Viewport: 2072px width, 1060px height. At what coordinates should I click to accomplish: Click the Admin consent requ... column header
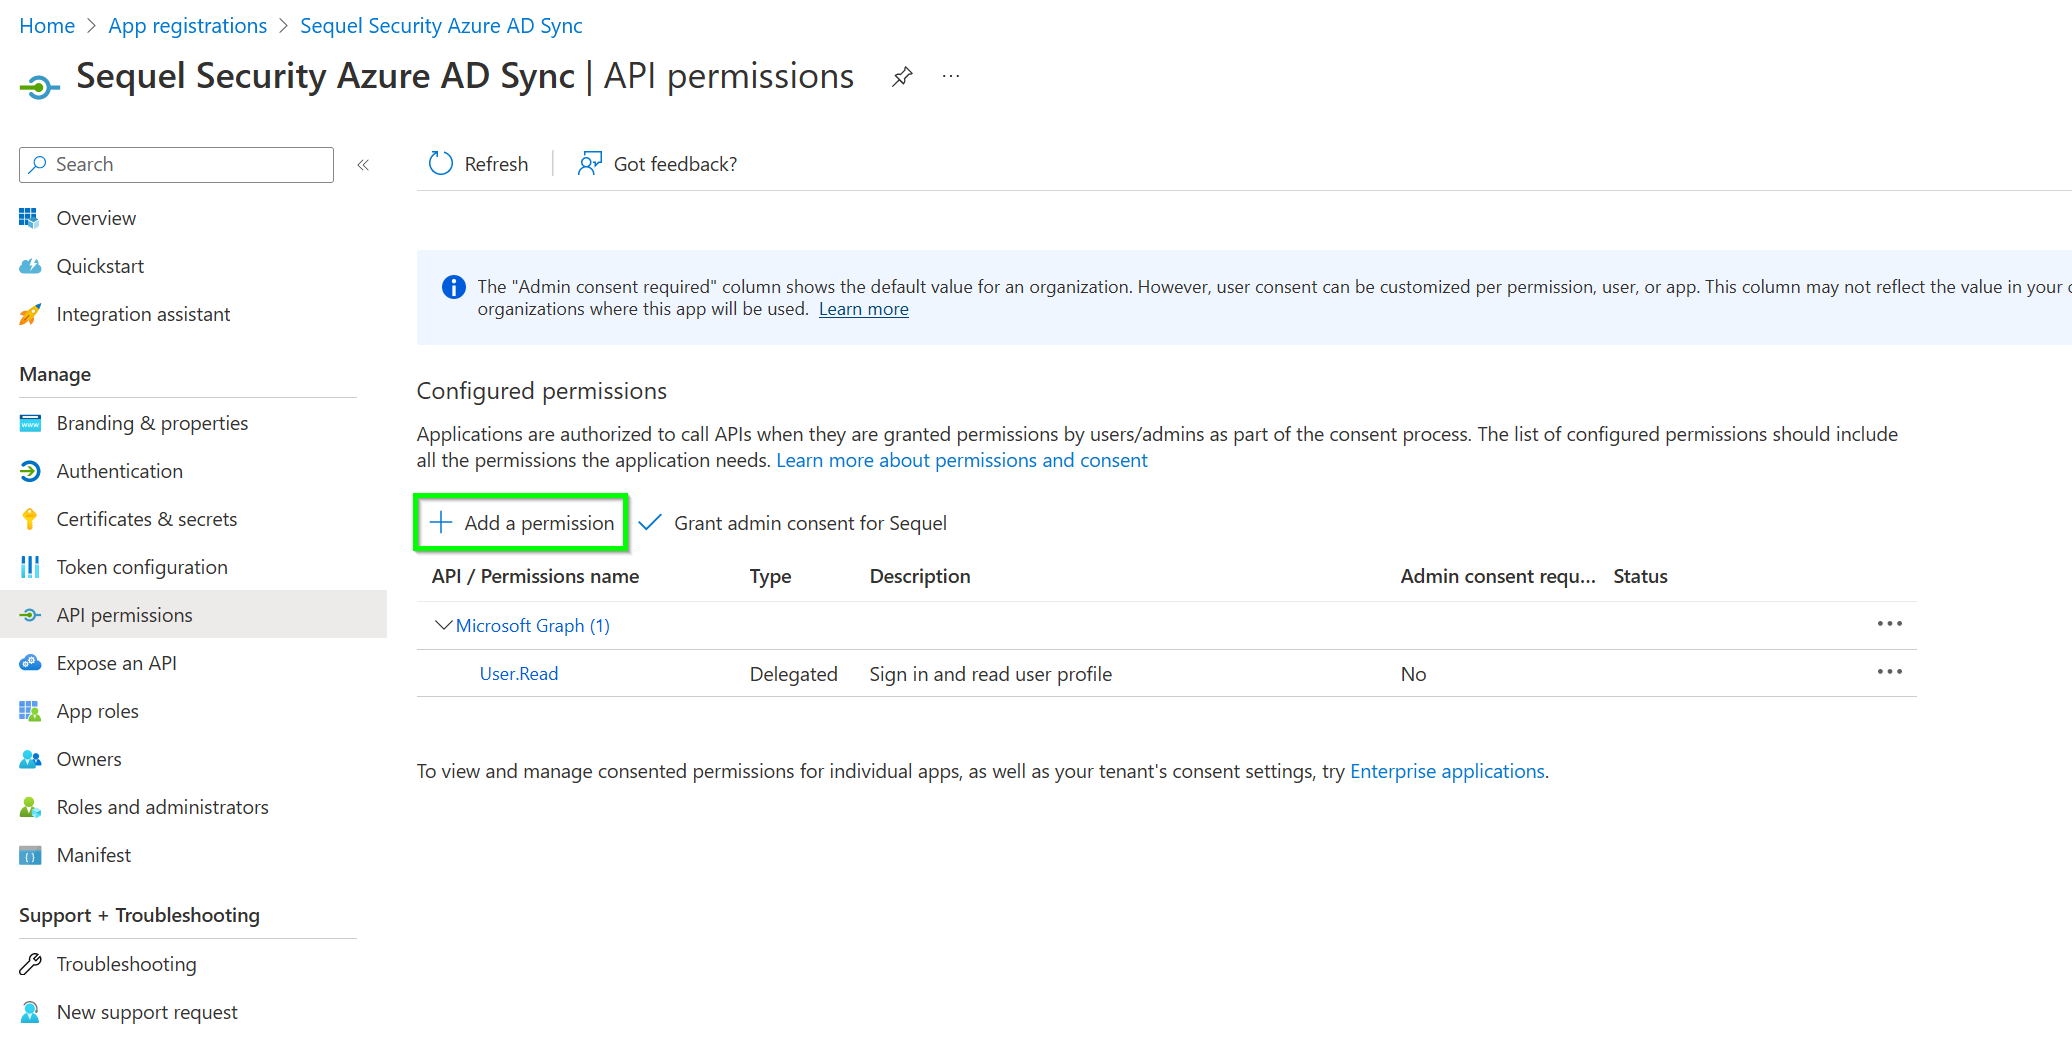[x=1498, y=576]
